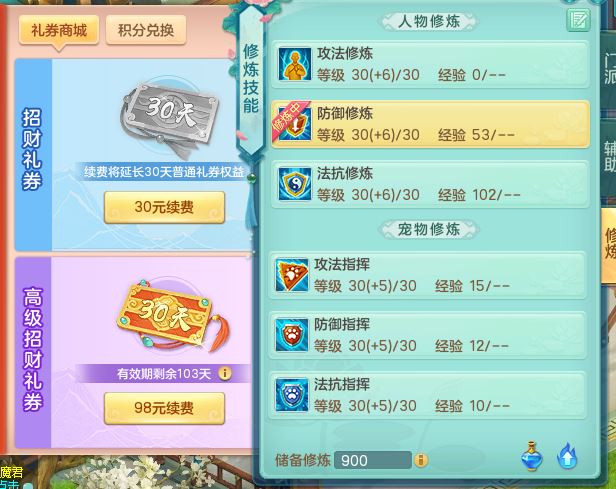Click the 法抗指挥 blue paw icon
Image resolution: width=616 pixels, height=489 pixels.
(292, 395)
